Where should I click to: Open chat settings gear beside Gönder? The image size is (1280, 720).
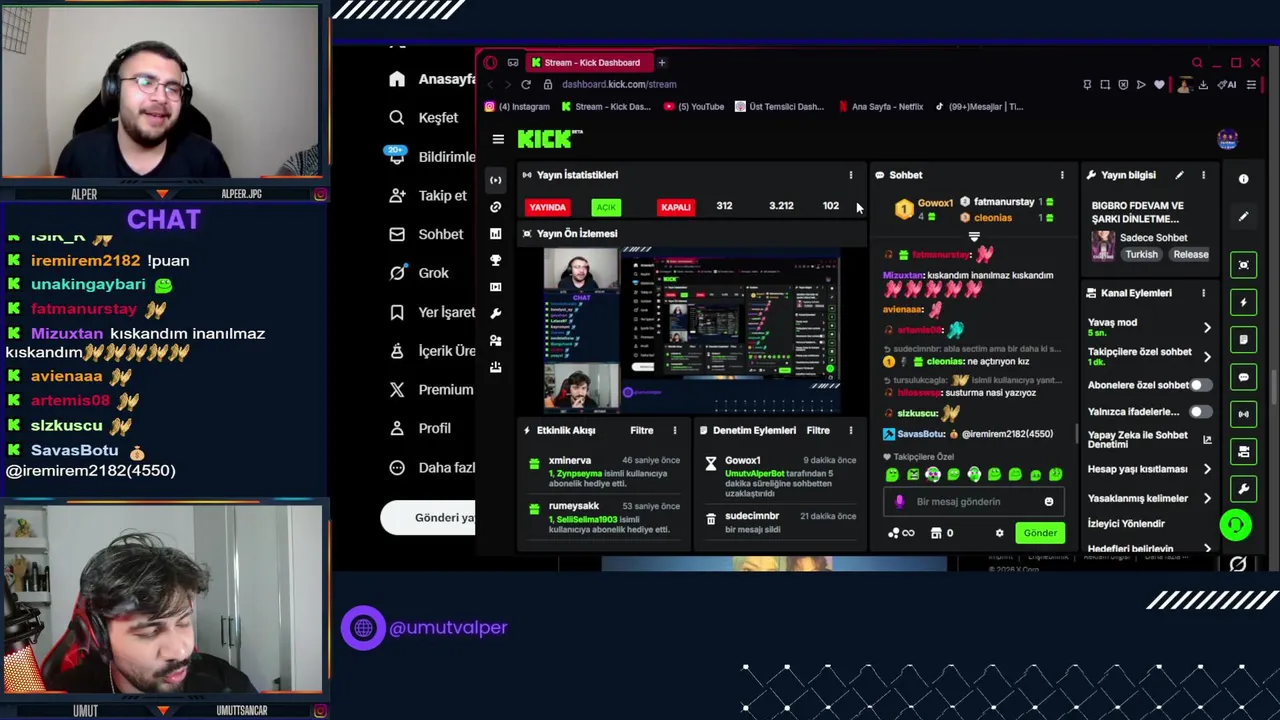(999, 533)
